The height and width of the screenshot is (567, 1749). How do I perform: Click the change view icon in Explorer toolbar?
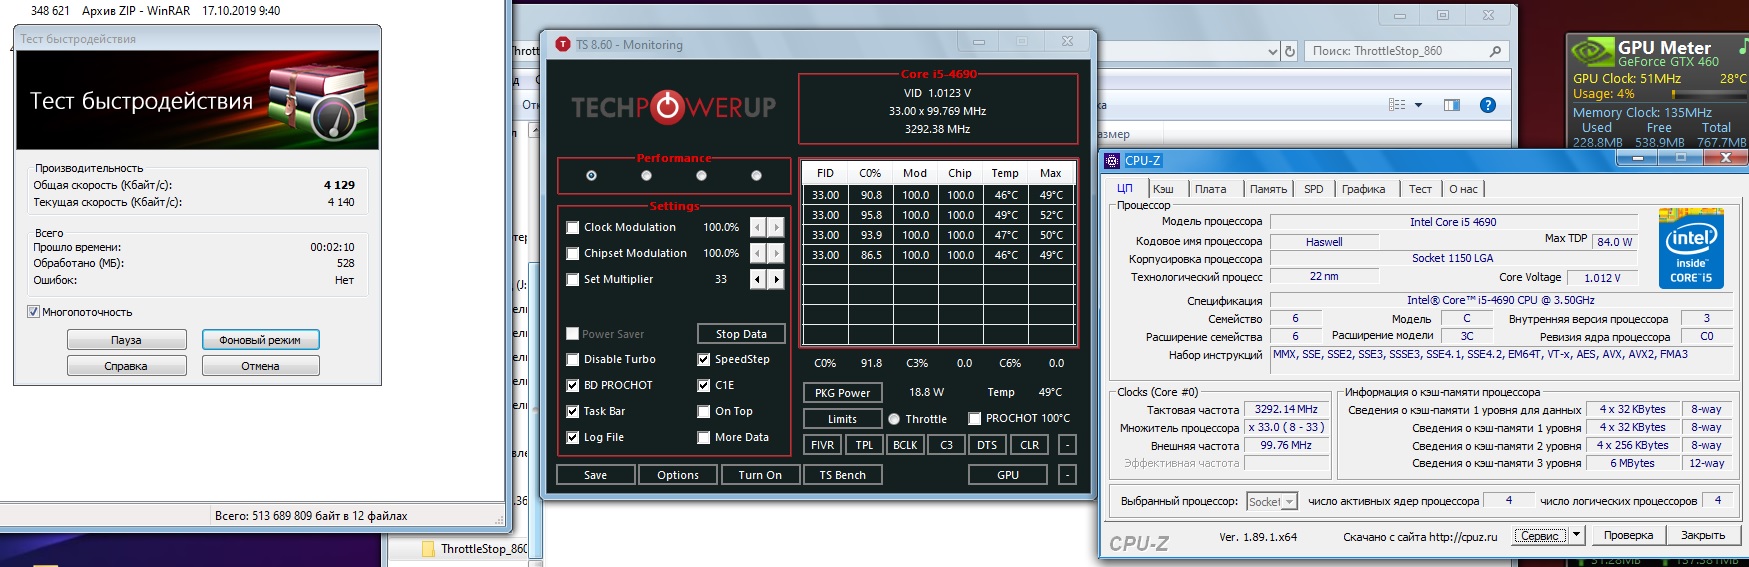point(1397,105)
